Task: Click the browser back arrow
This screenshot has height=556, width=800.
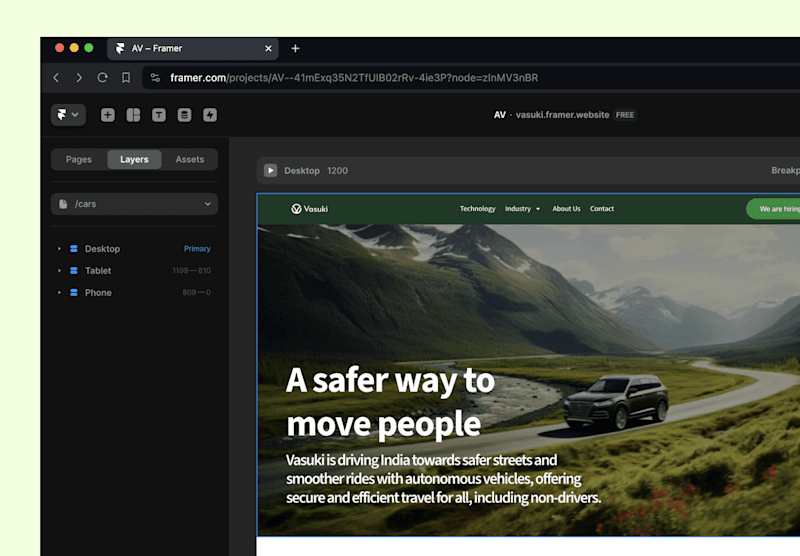Action: tap(57, 78)
